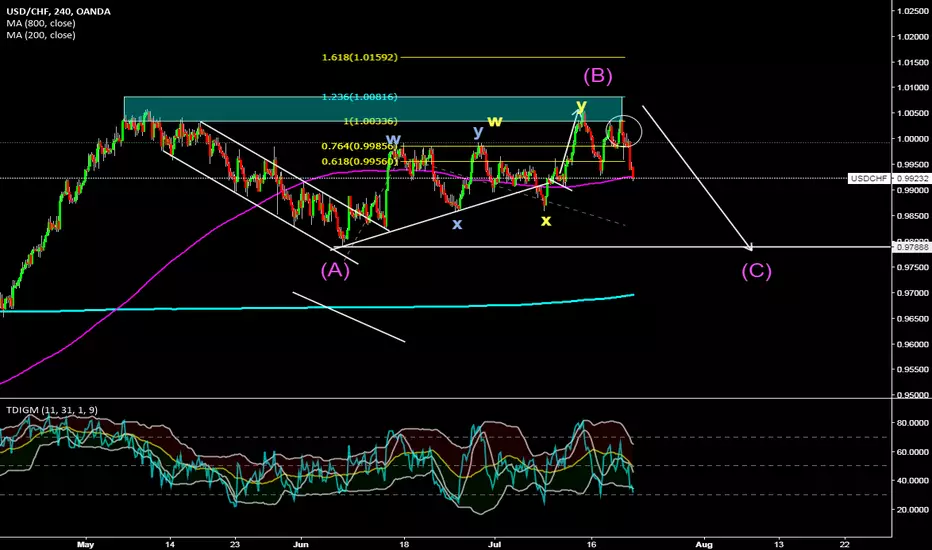
Task: Click the 40.0000 indicator scale label
Action: pos(912,480)
